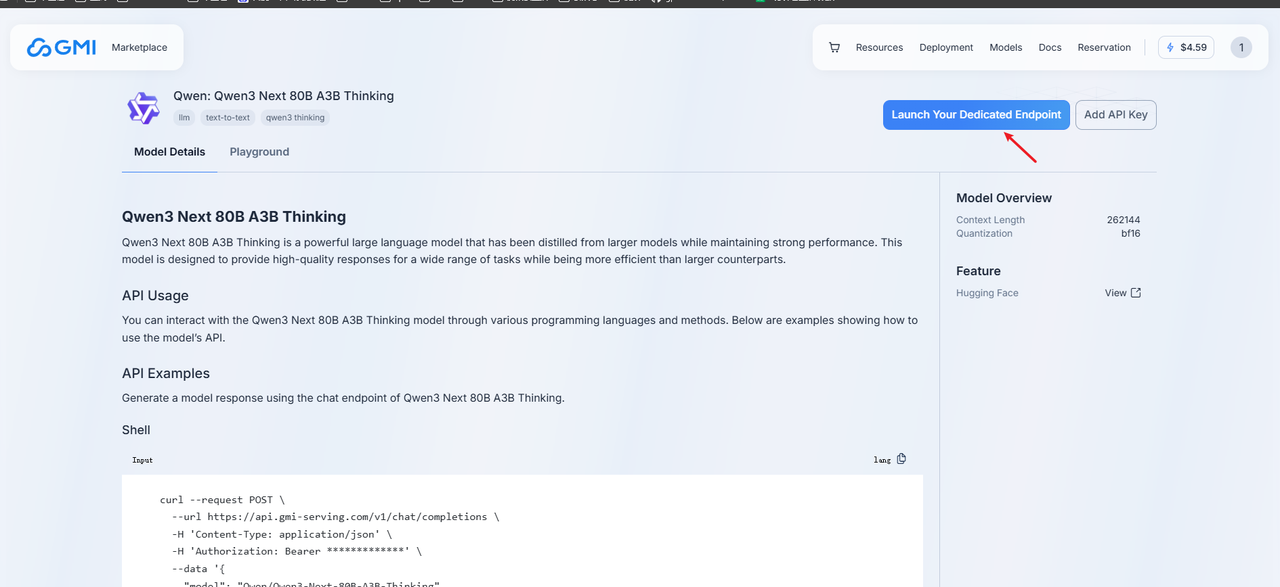Image resolution: width=1280 pixels, height=587 pixels.
Task: Click the Content-Type header code line
Action: 282,534
